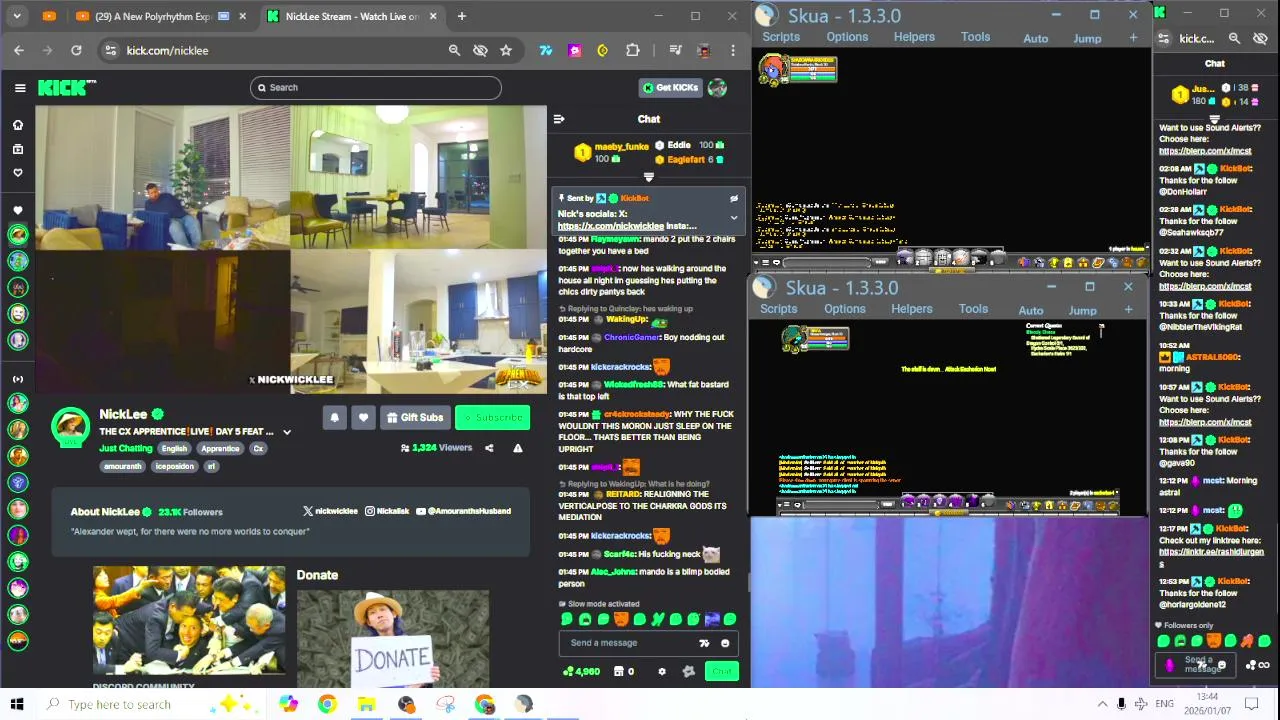Click the Discord community image
Viewport: 1280px width, 720px height.
pyautogui.click(x=189, y=621)
